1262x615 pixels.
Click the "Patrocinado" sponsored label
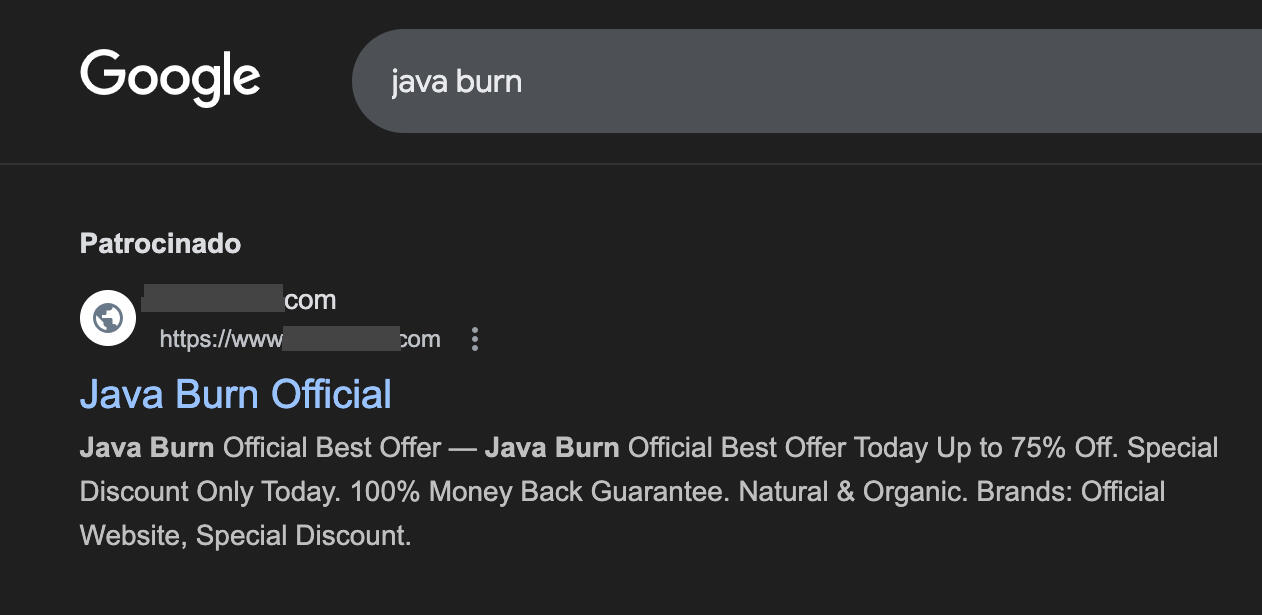pos(160,243)
